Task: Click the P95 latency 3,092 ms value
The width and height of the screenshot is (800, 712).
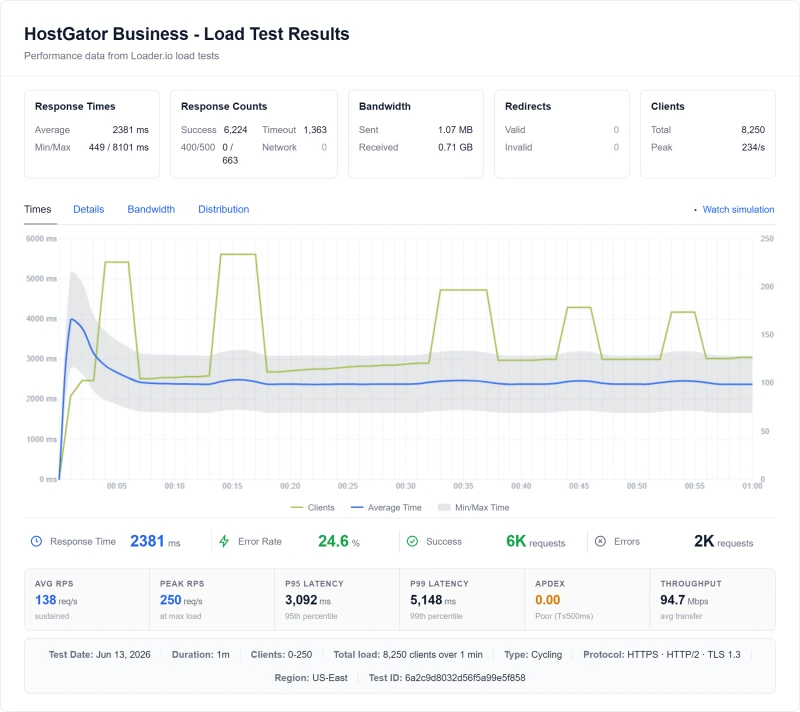Action: coord(308,600)
